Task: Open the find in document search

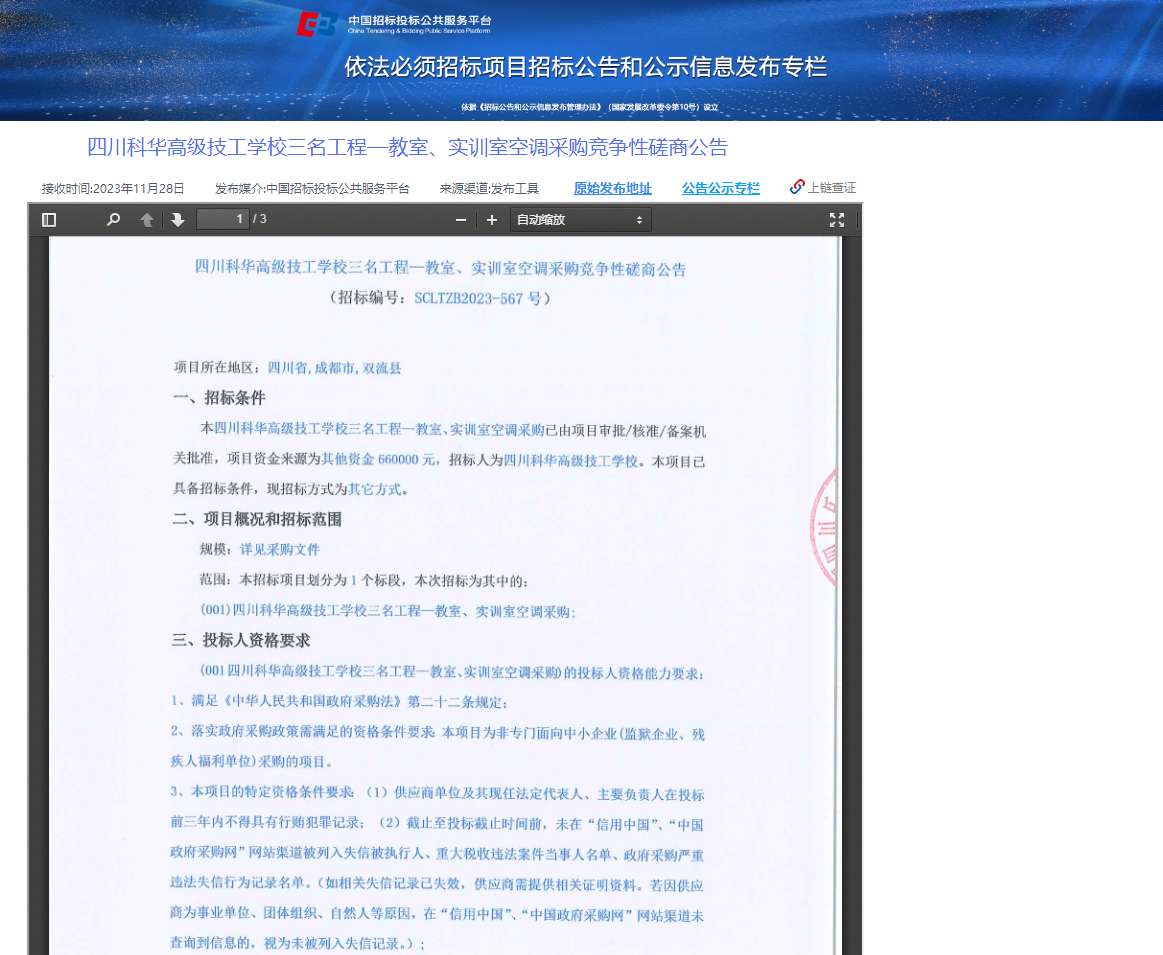Action: [113, 219]
